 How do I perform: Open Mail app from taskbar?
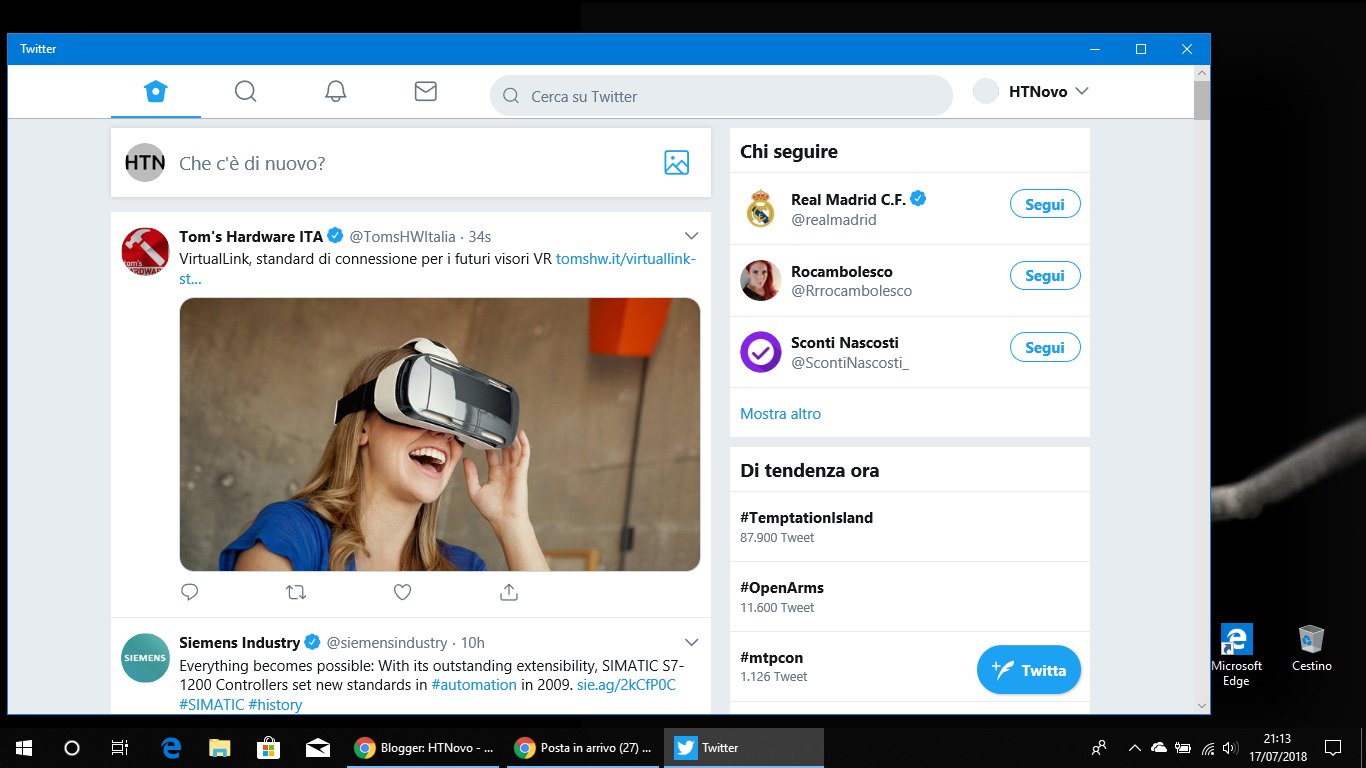318,747
